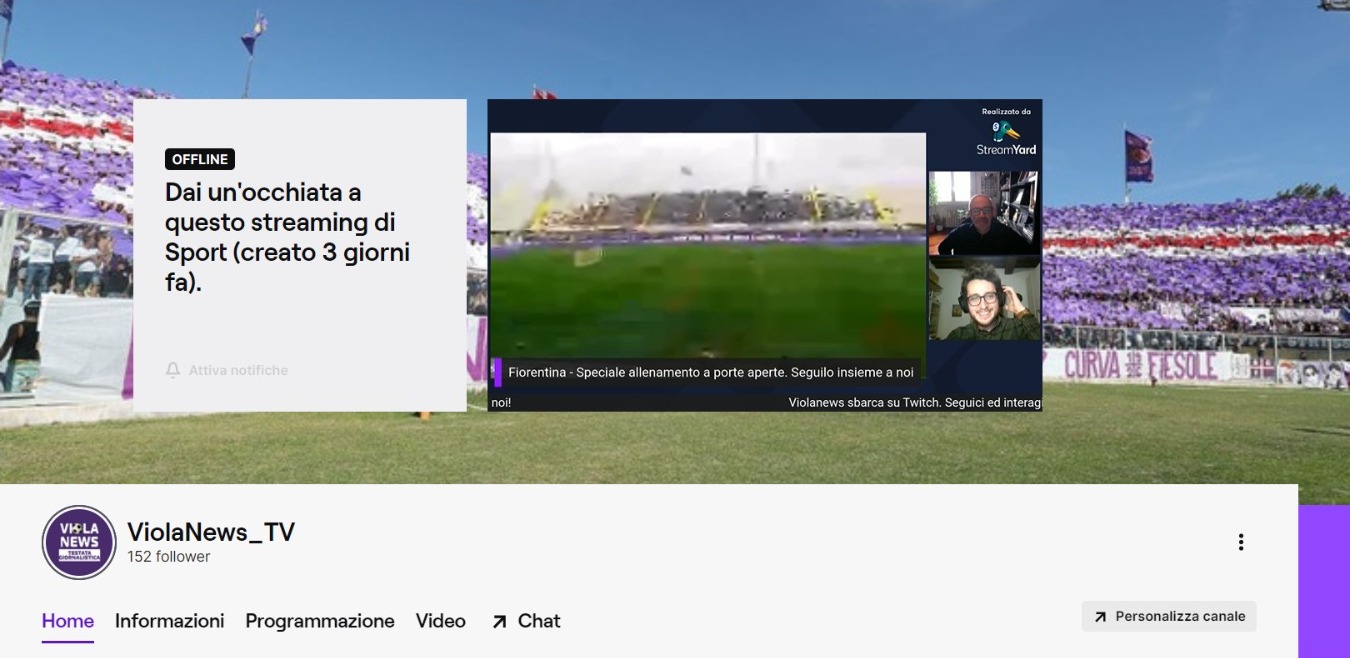Click the 'Realizzato da' label
The image size is (1350, 658).
pos(1006,112)
